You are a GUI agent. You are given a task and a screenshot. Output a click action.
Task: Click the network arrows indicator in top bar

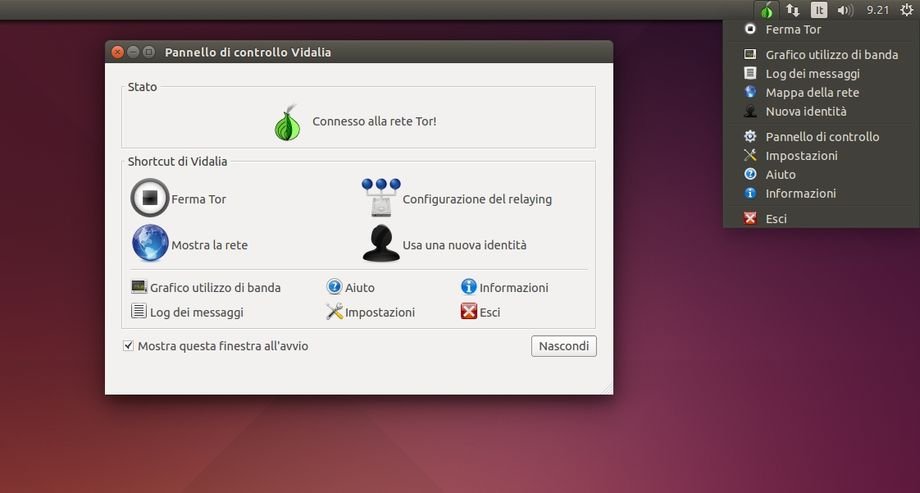pyautogui.click(x=792, y=10)
